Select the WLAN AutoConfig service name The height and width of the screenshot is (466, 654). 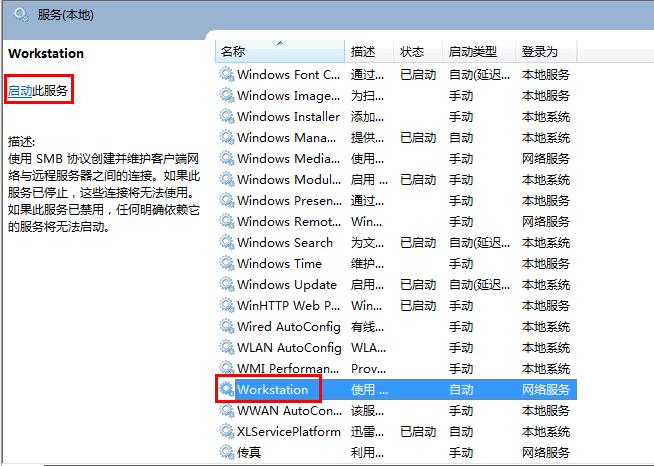pos(289,348)
